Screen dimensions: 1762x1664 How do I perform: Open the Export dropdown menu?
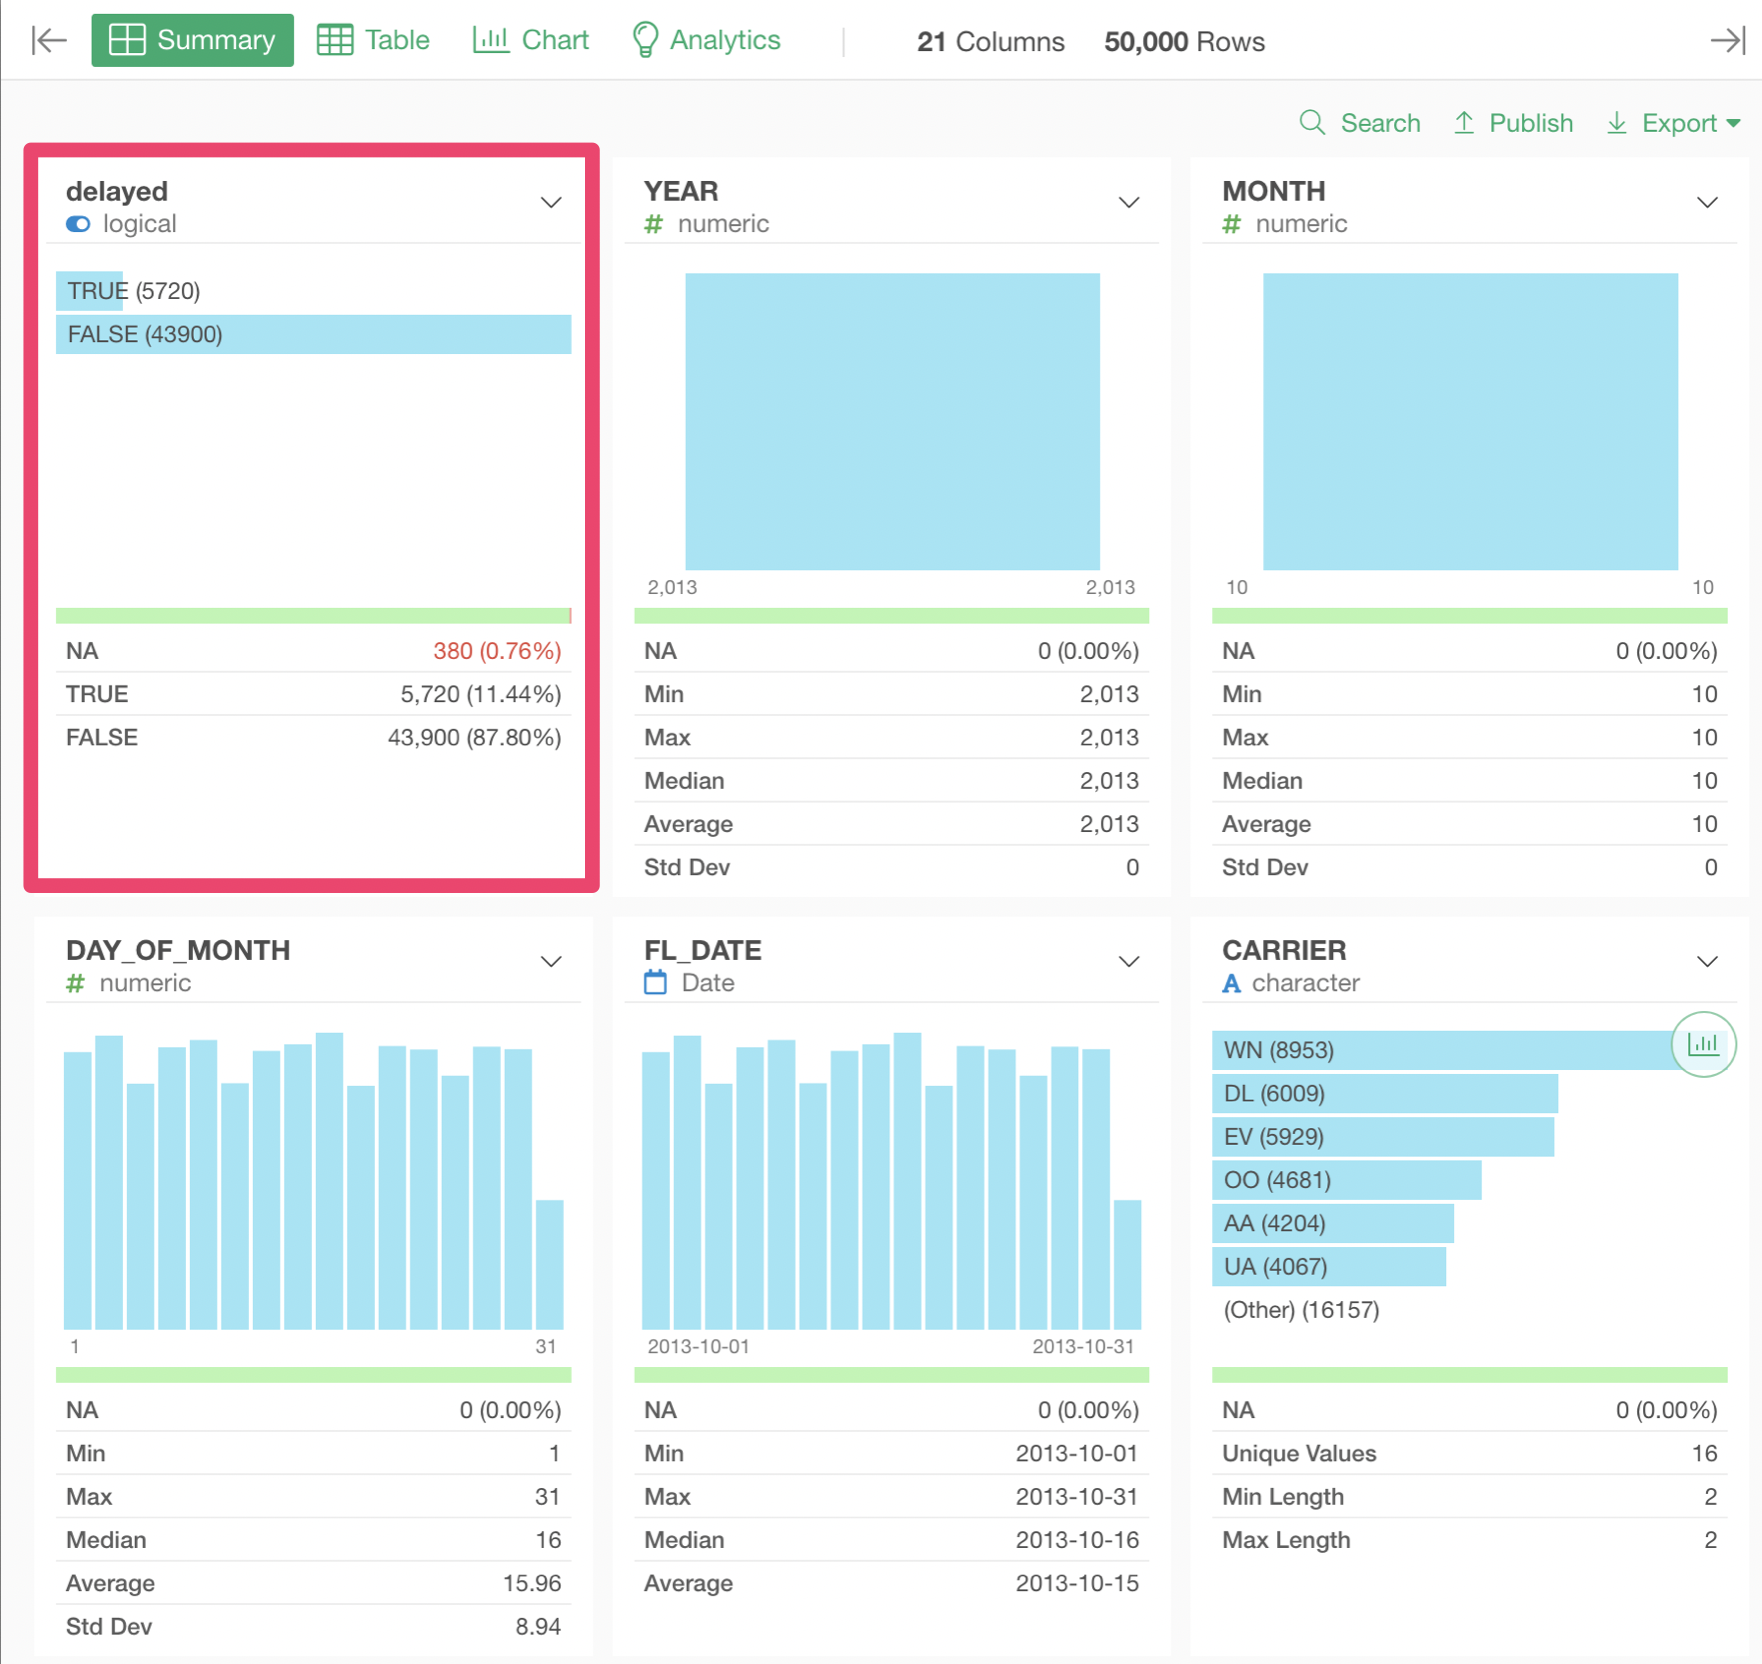pos(1674,123)
